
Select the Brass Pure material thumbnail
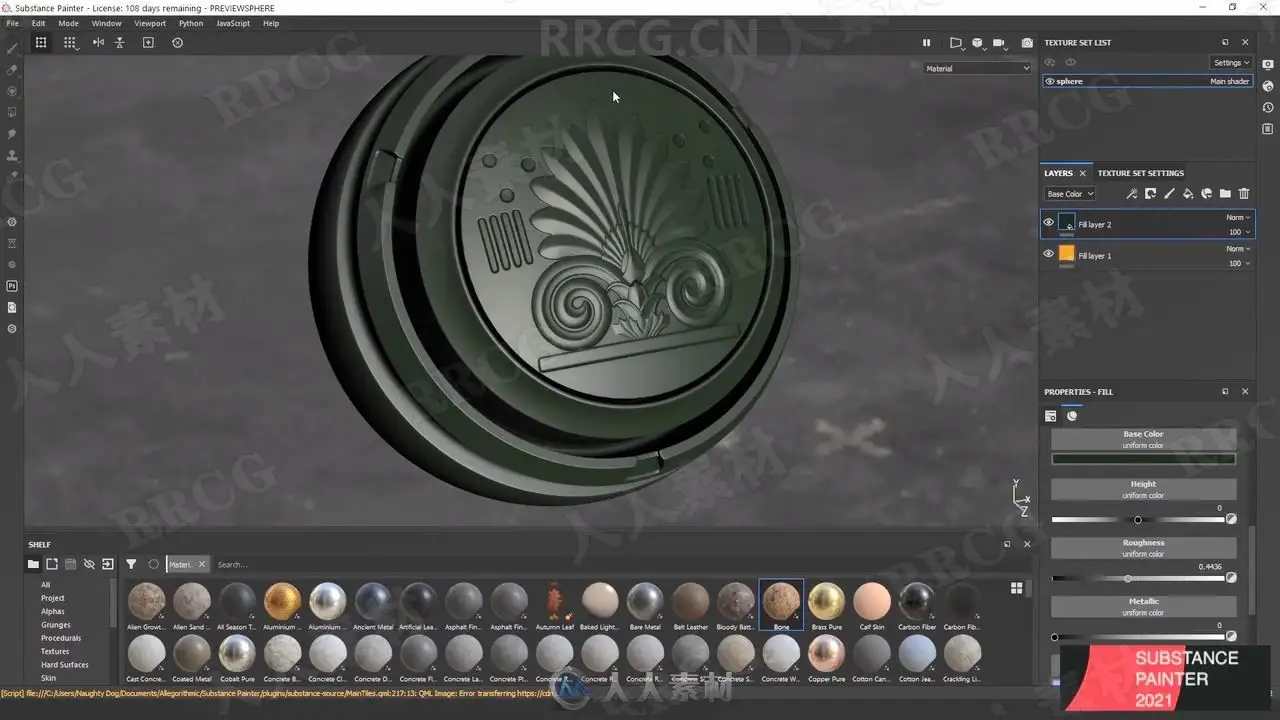[x=826, y=606]
